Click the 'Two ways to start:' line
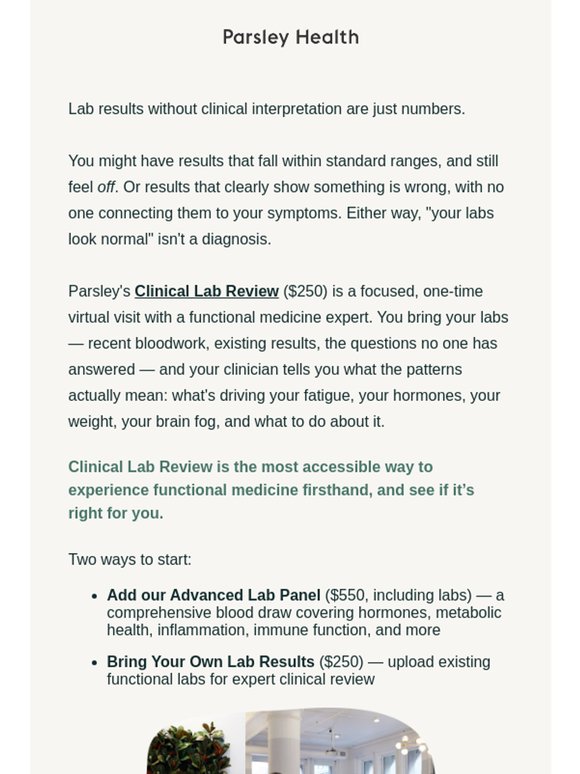Image resolution: width=580 pixels, height=774 pixels. coord(130,560)
